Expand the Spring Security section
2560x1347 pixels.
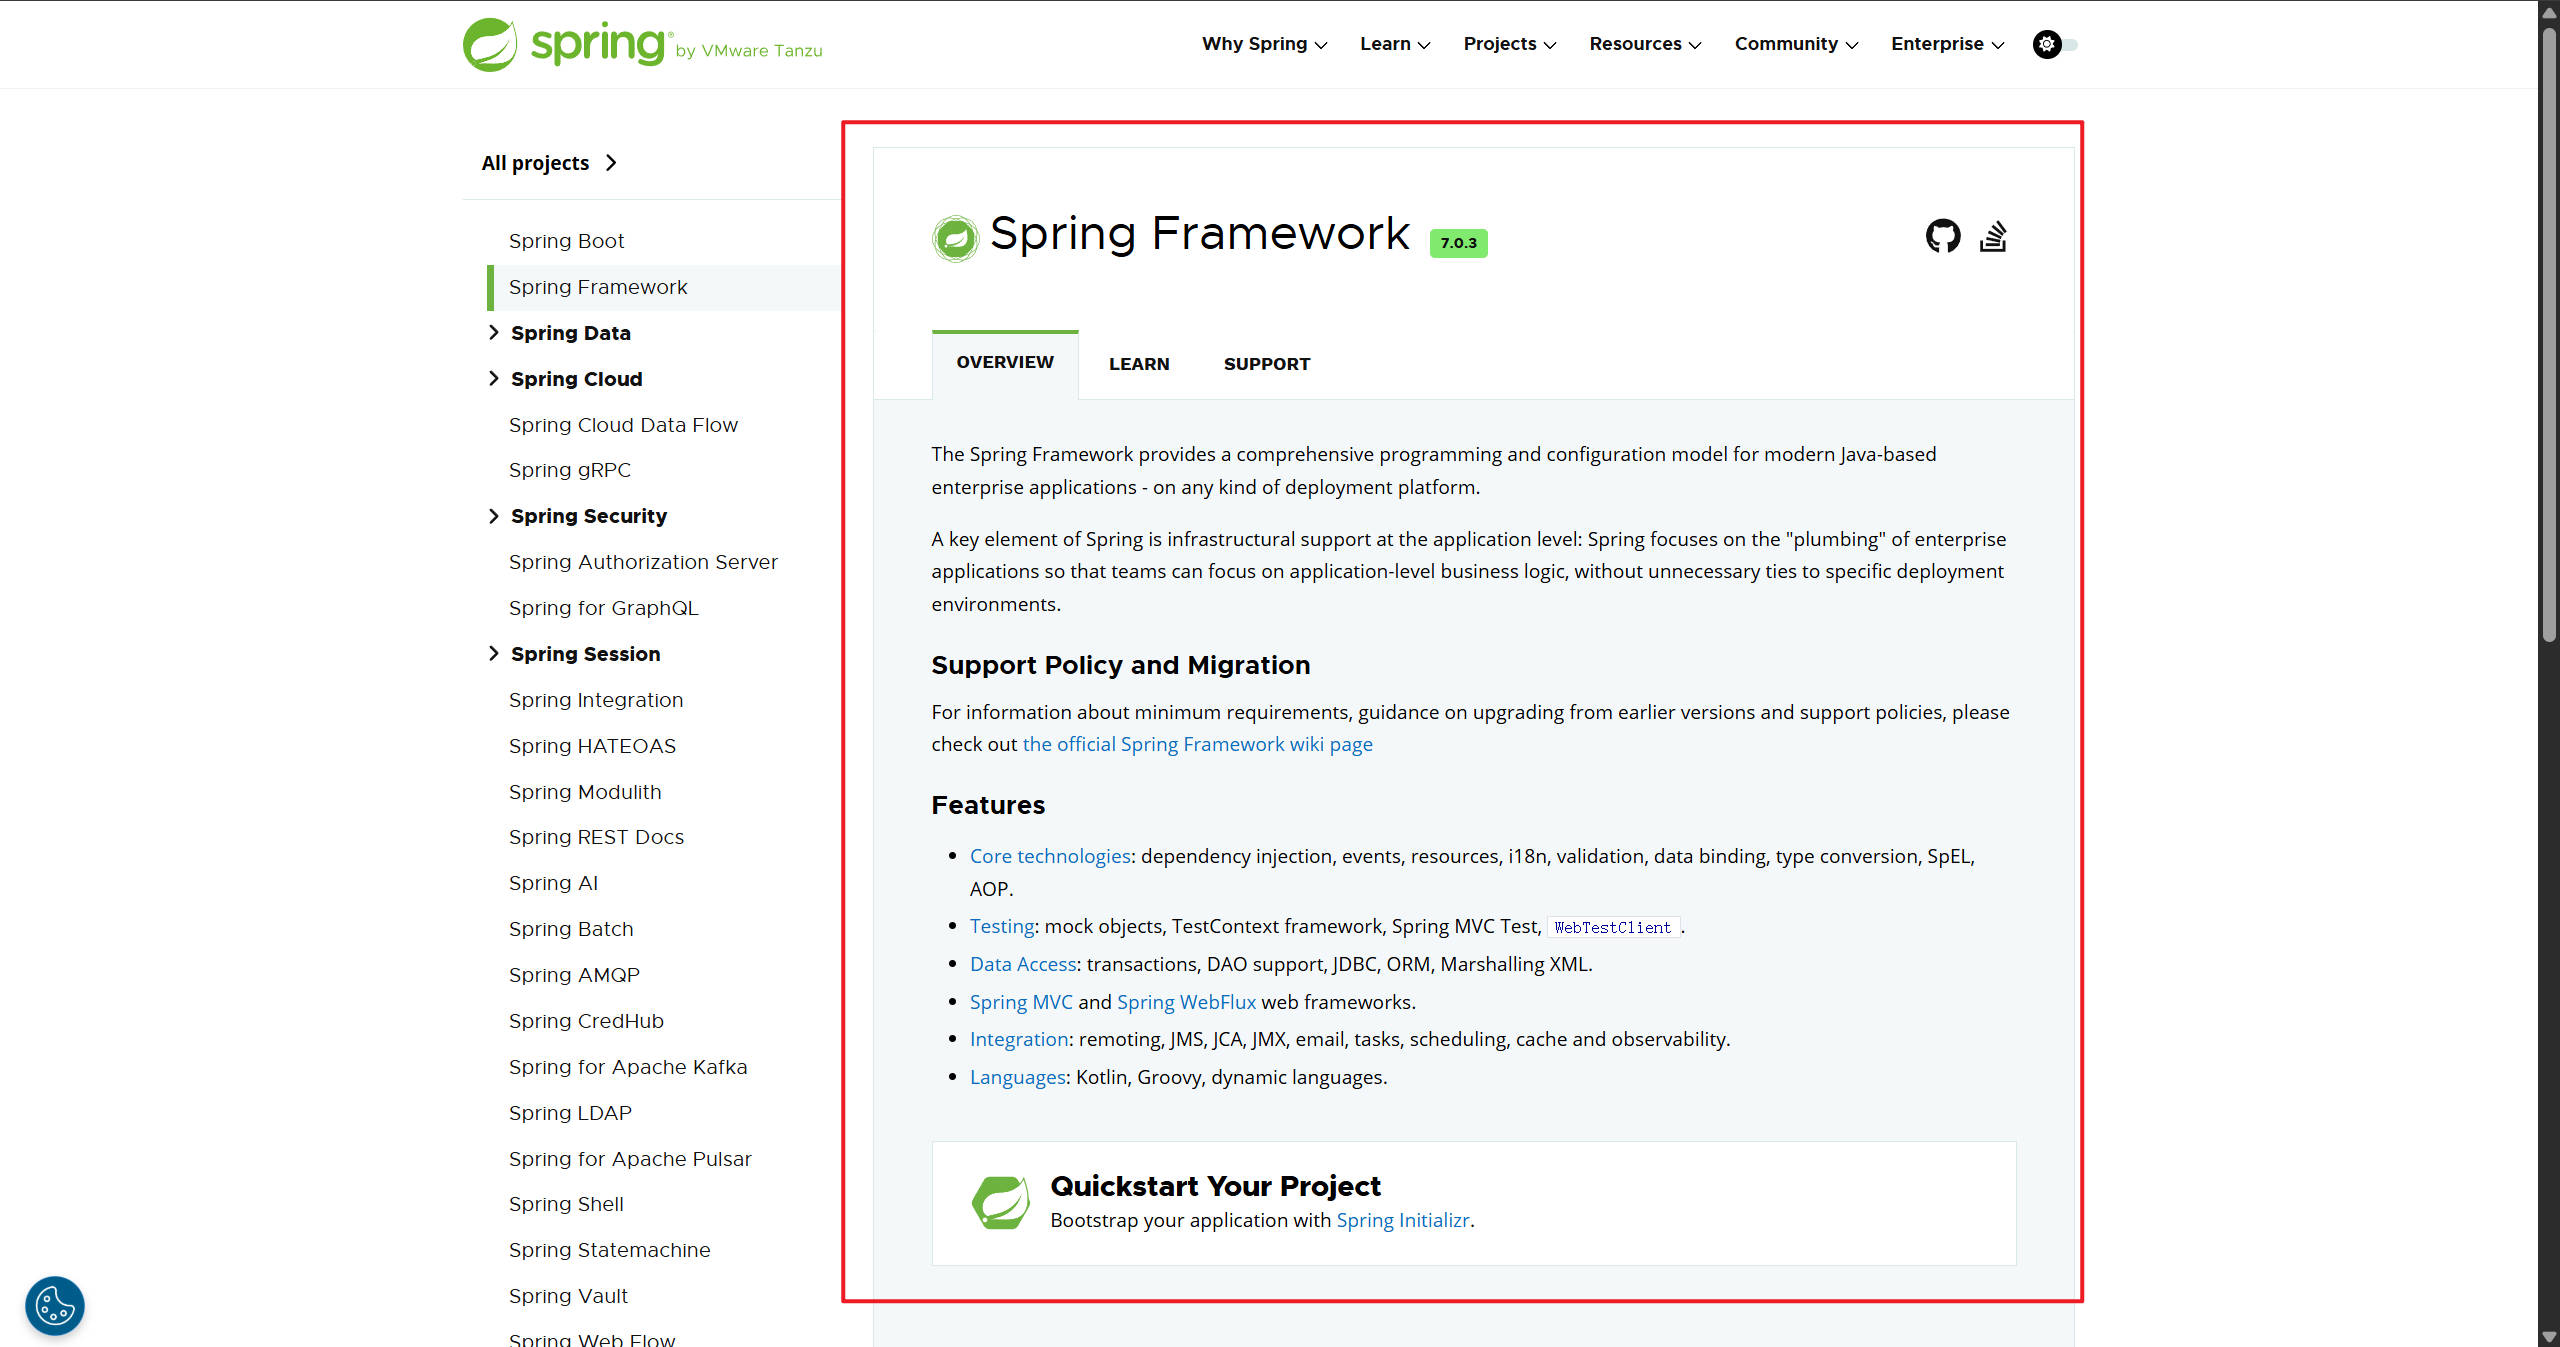(494, 516)
